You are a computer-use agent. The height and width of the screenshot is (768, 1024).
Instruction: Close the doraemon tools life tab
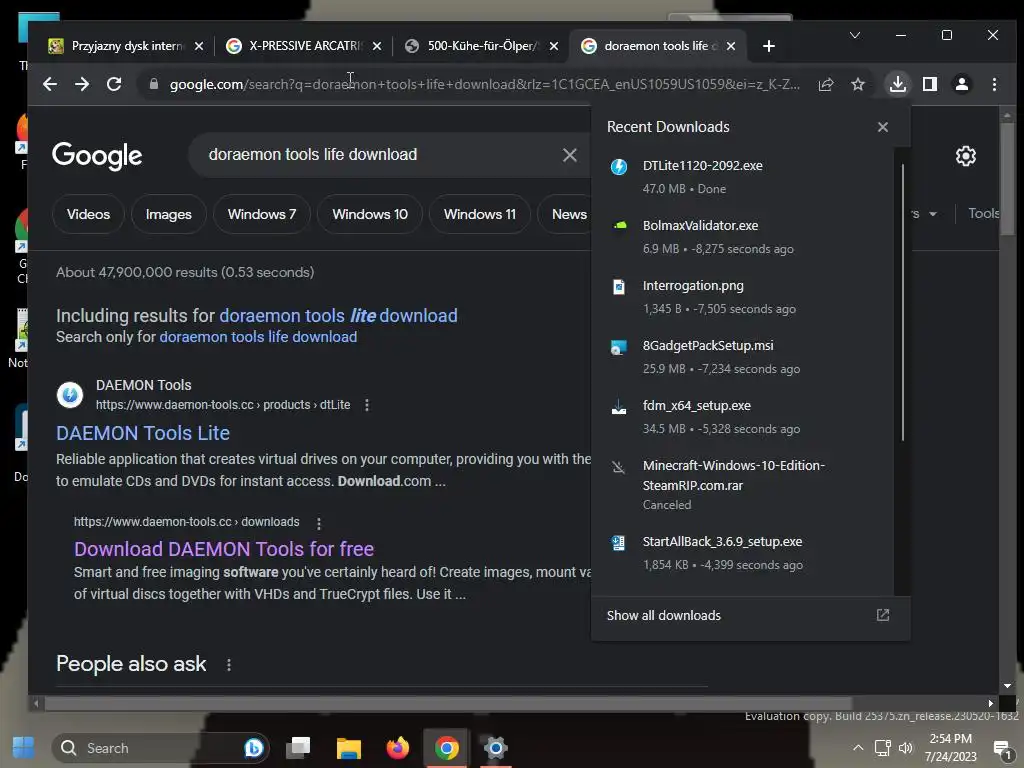click(x=731, y=46)
